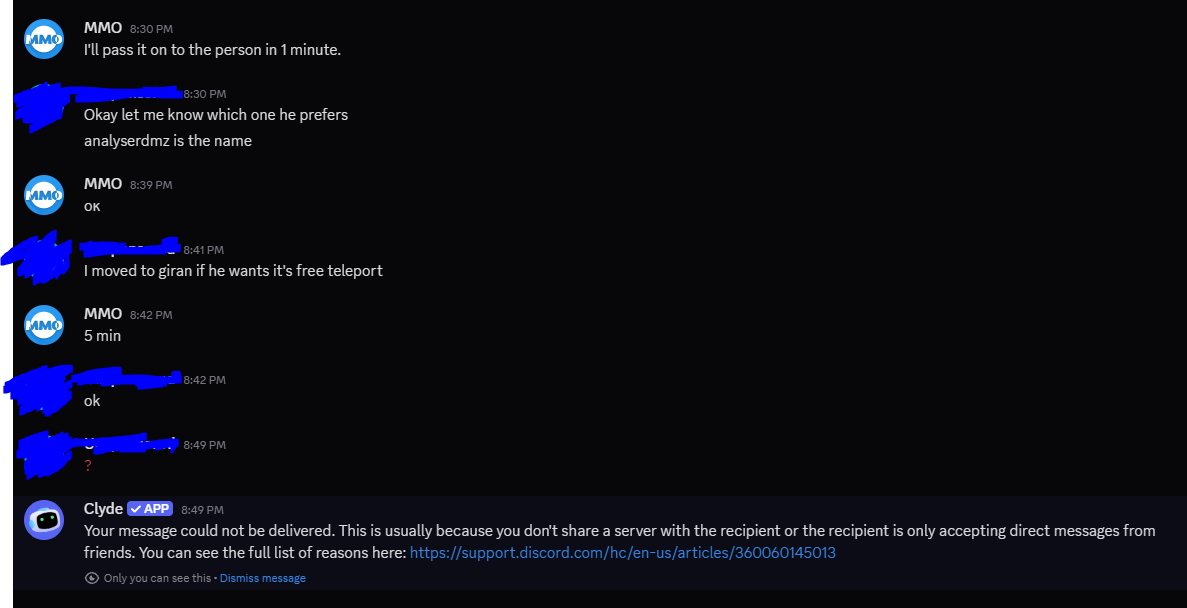The width and height of the screenshot is (1187, 608).
Task: Click the verified APP badge next to Clyde
Action: (150, 509)
